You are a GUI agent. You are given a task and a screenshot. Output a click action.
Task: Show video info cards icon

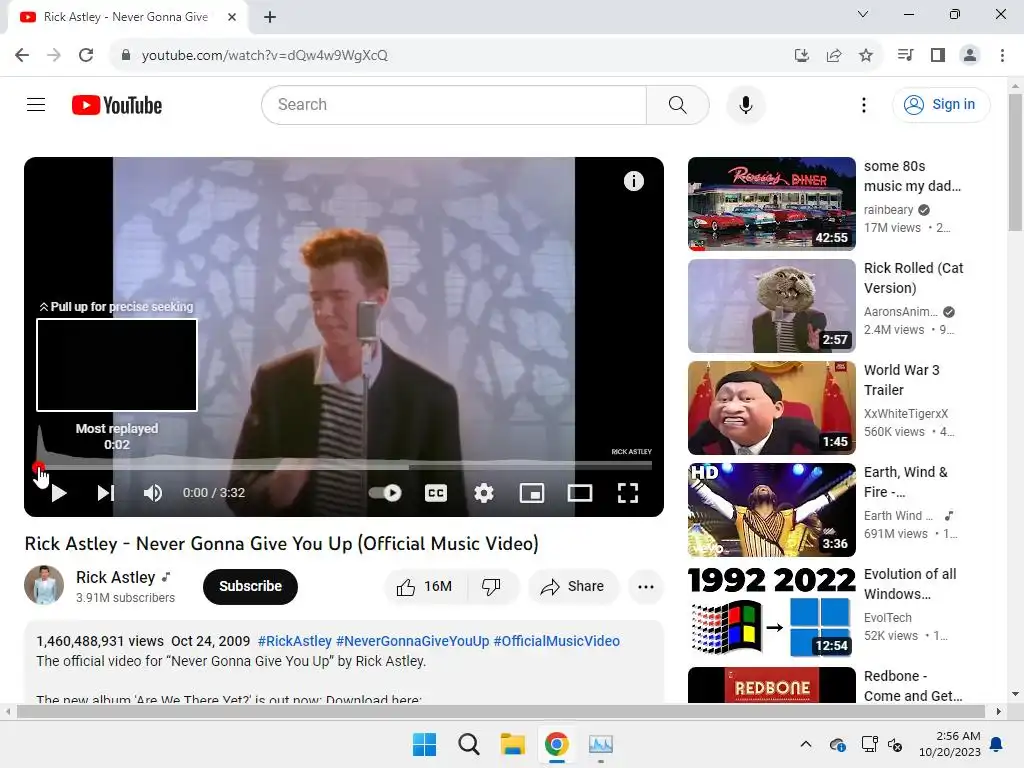(x=633, y=181)
